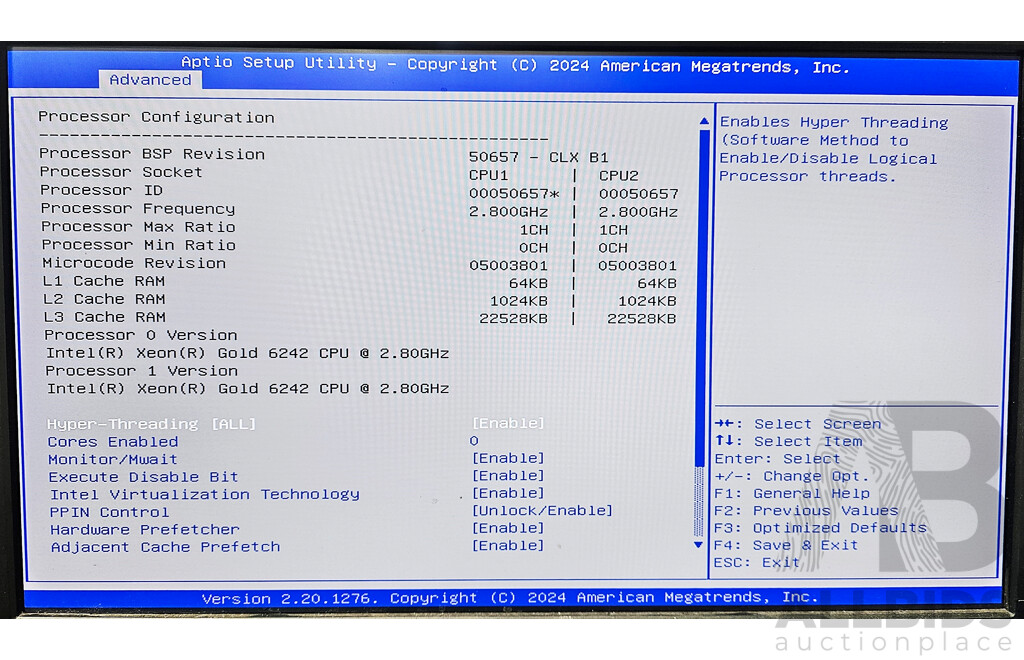Click the Processor 1 Version label

(141, 371)
